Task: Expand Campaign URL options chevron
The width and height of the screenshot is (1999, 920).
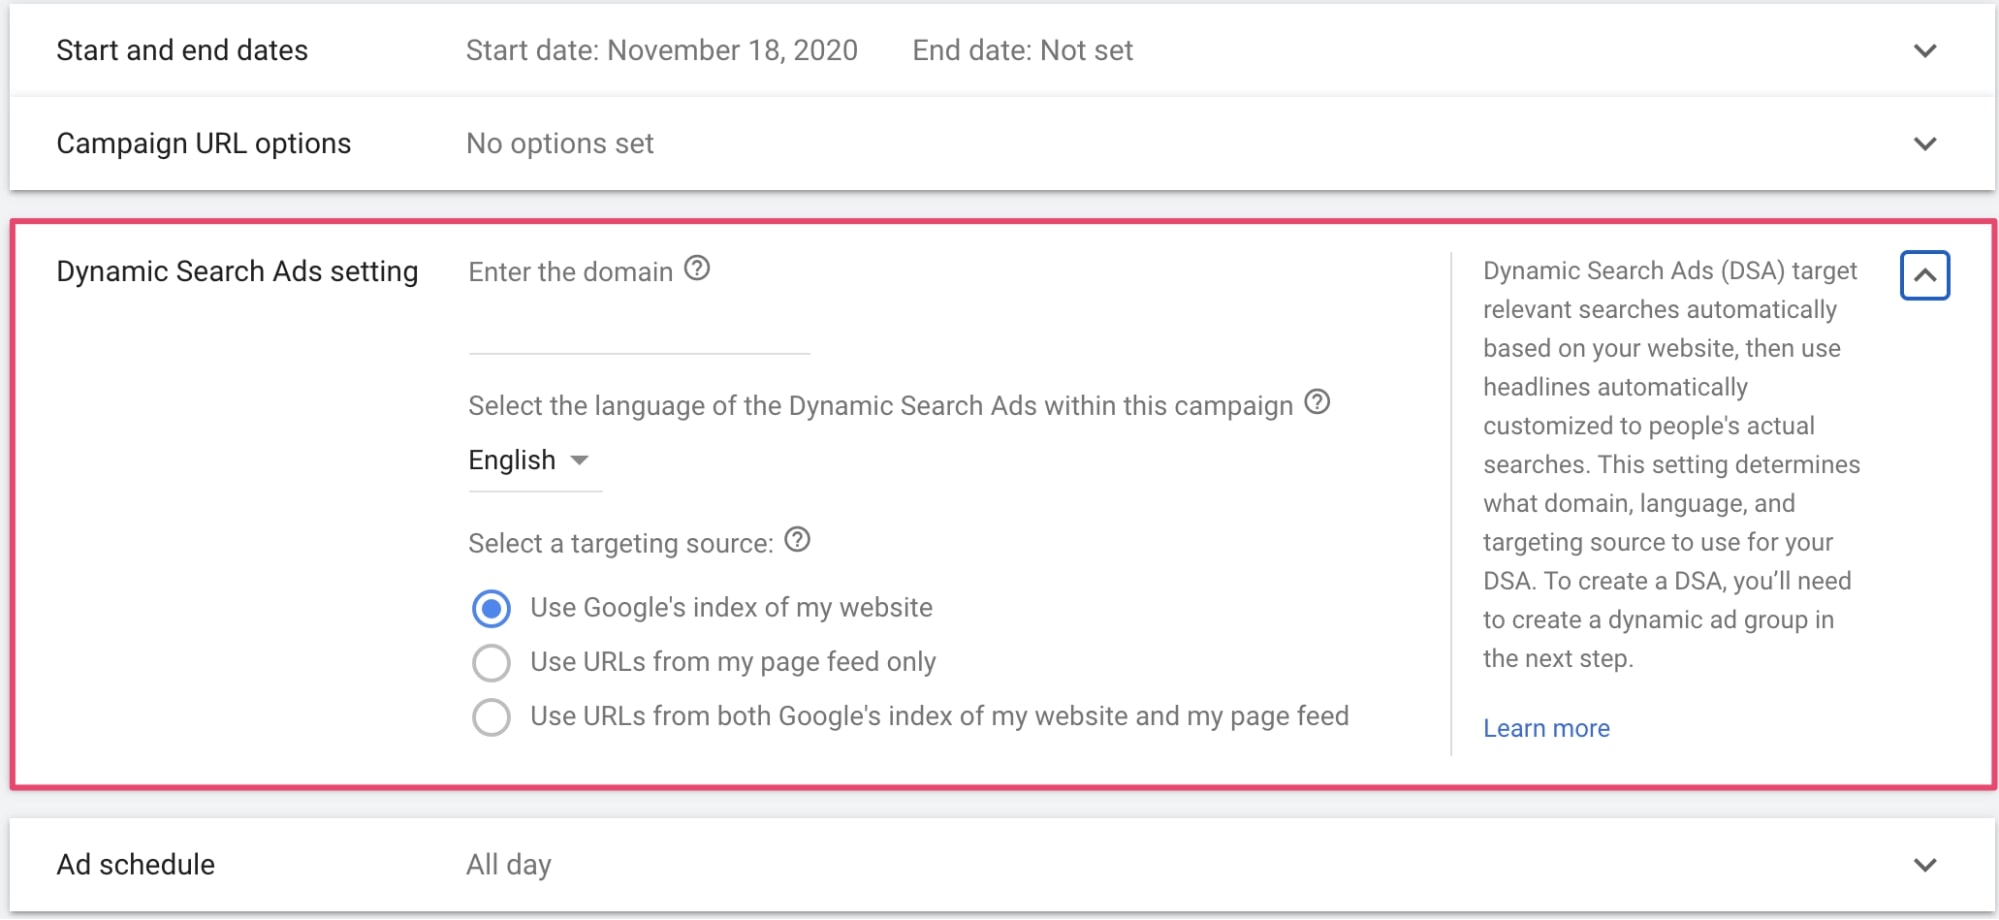Action: click(x=1924, y=144)
